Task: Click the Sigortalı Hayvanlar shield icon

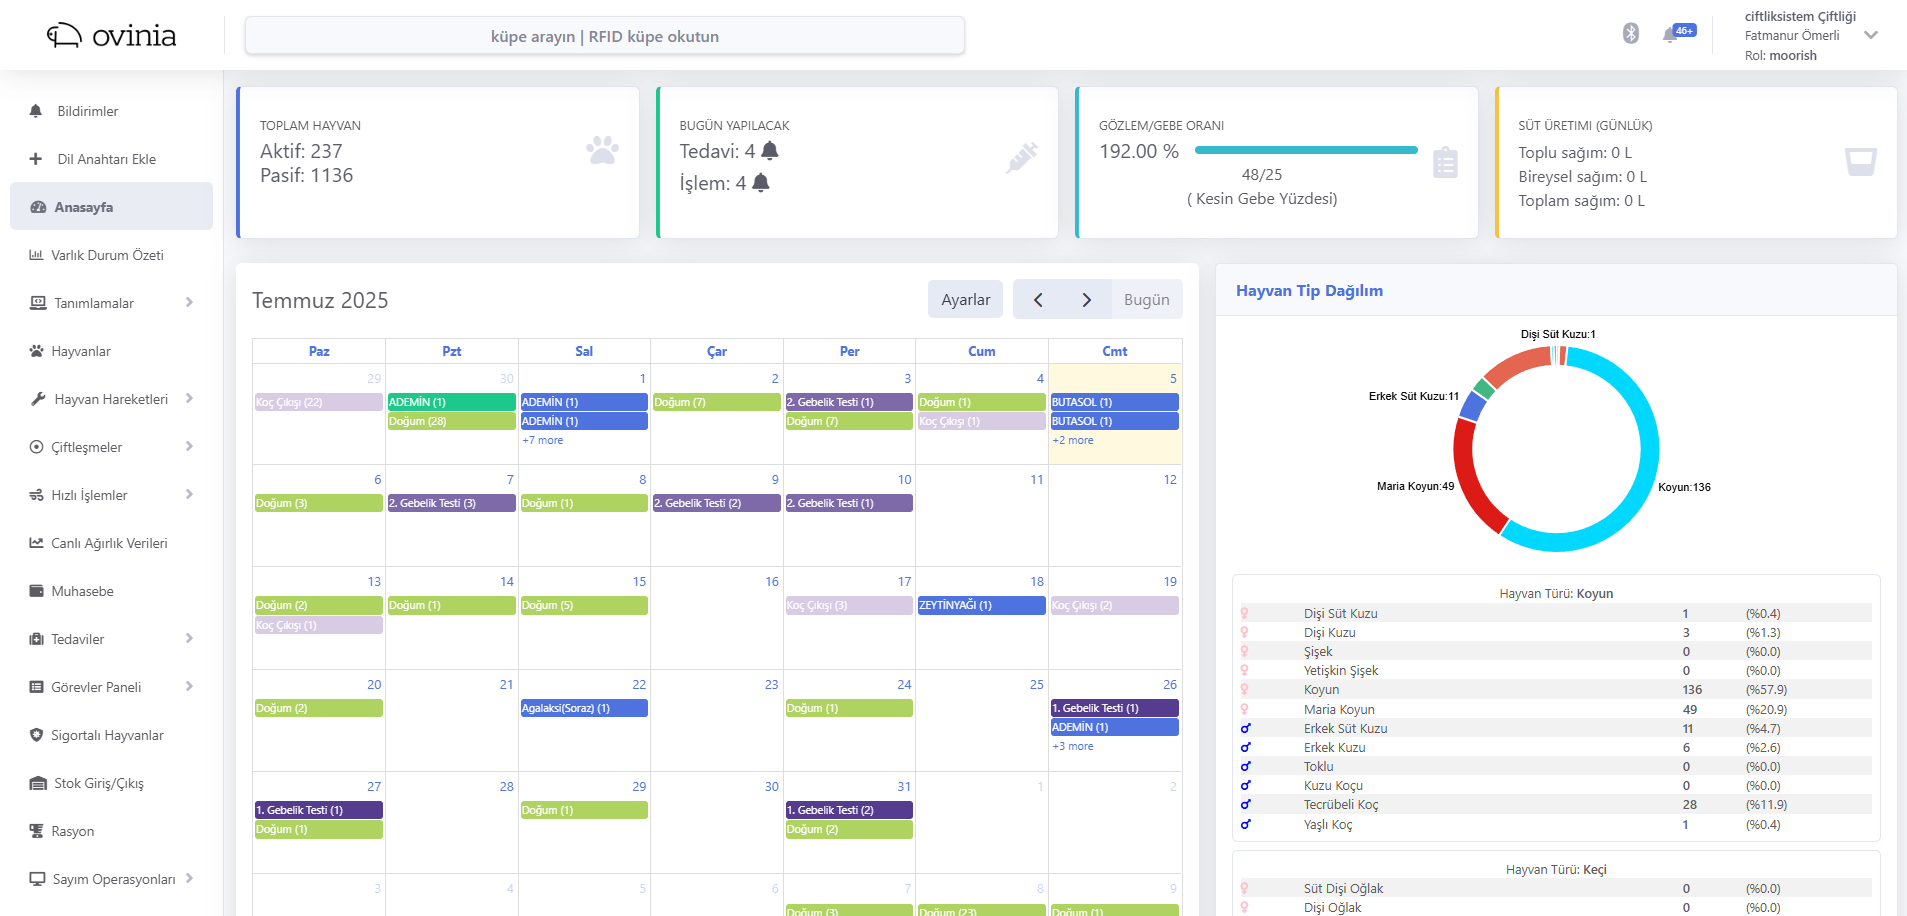Action: (36, 735)
